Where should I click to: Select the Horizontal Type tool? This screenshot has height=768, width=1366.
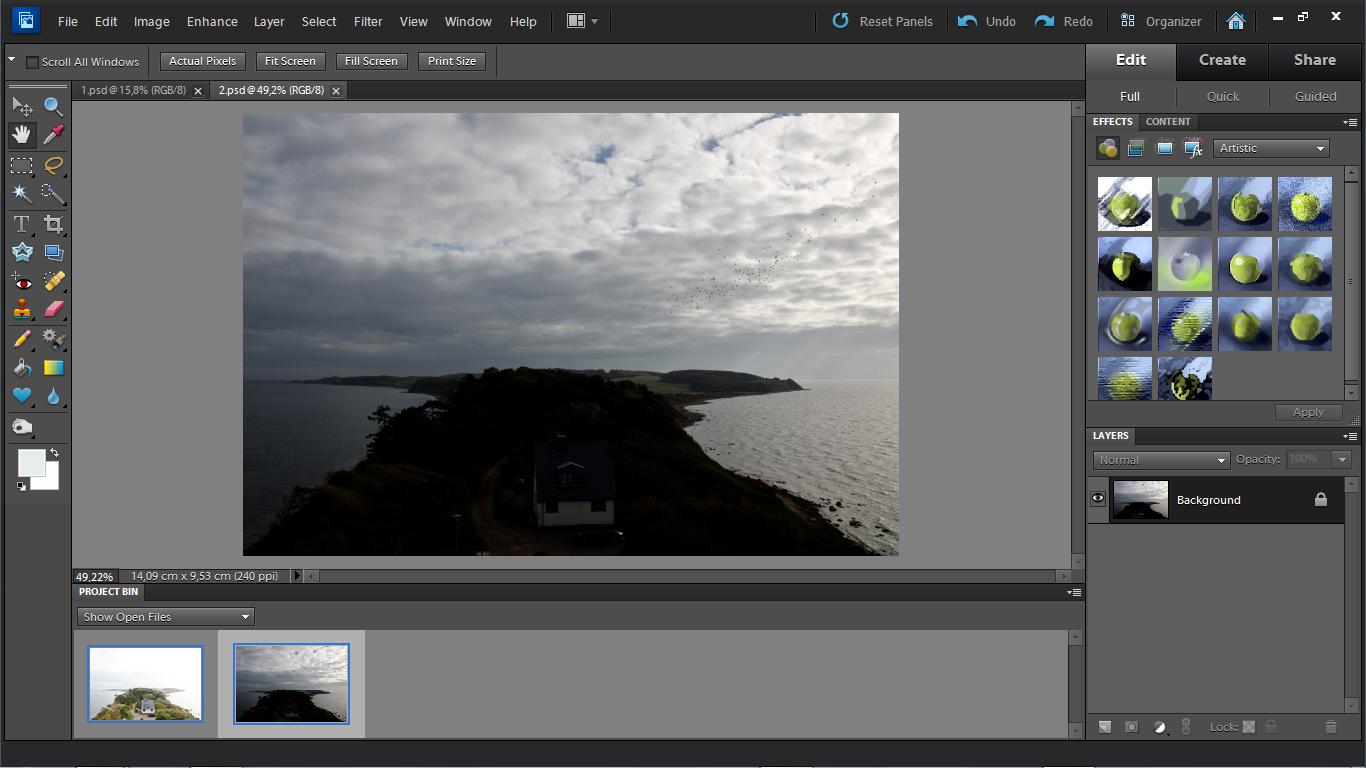[x=21, y=224]
